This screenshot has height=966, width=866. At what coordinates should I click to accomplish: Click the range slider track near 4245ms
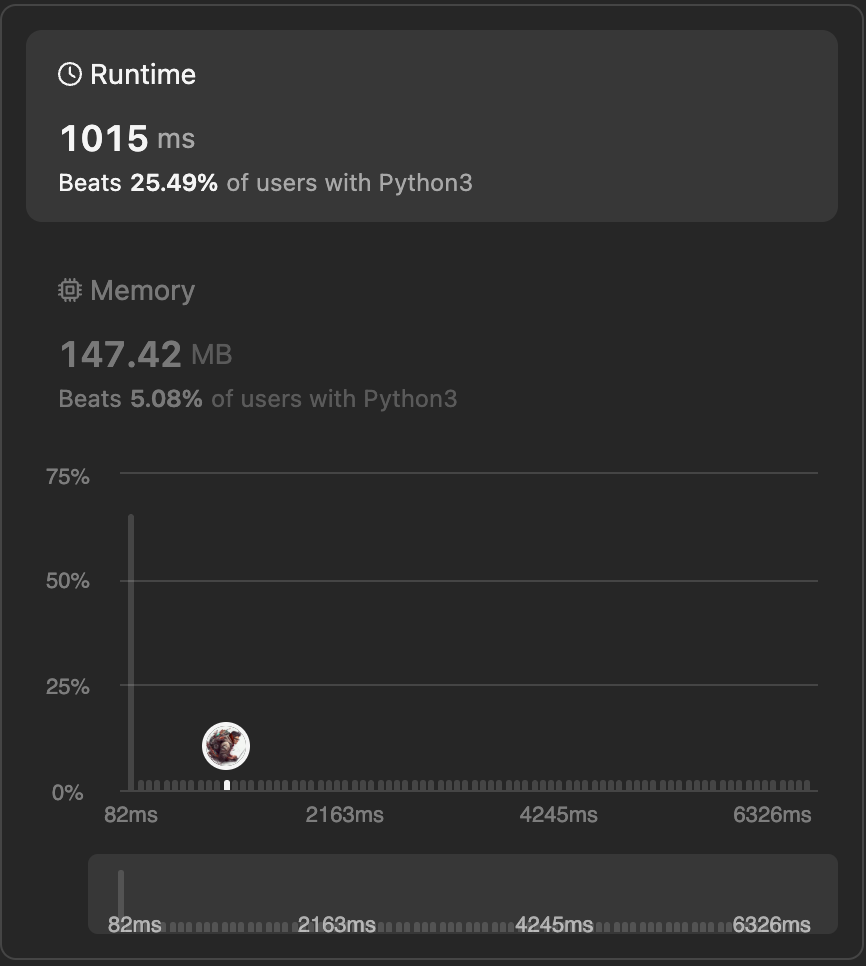click(554, 925)
